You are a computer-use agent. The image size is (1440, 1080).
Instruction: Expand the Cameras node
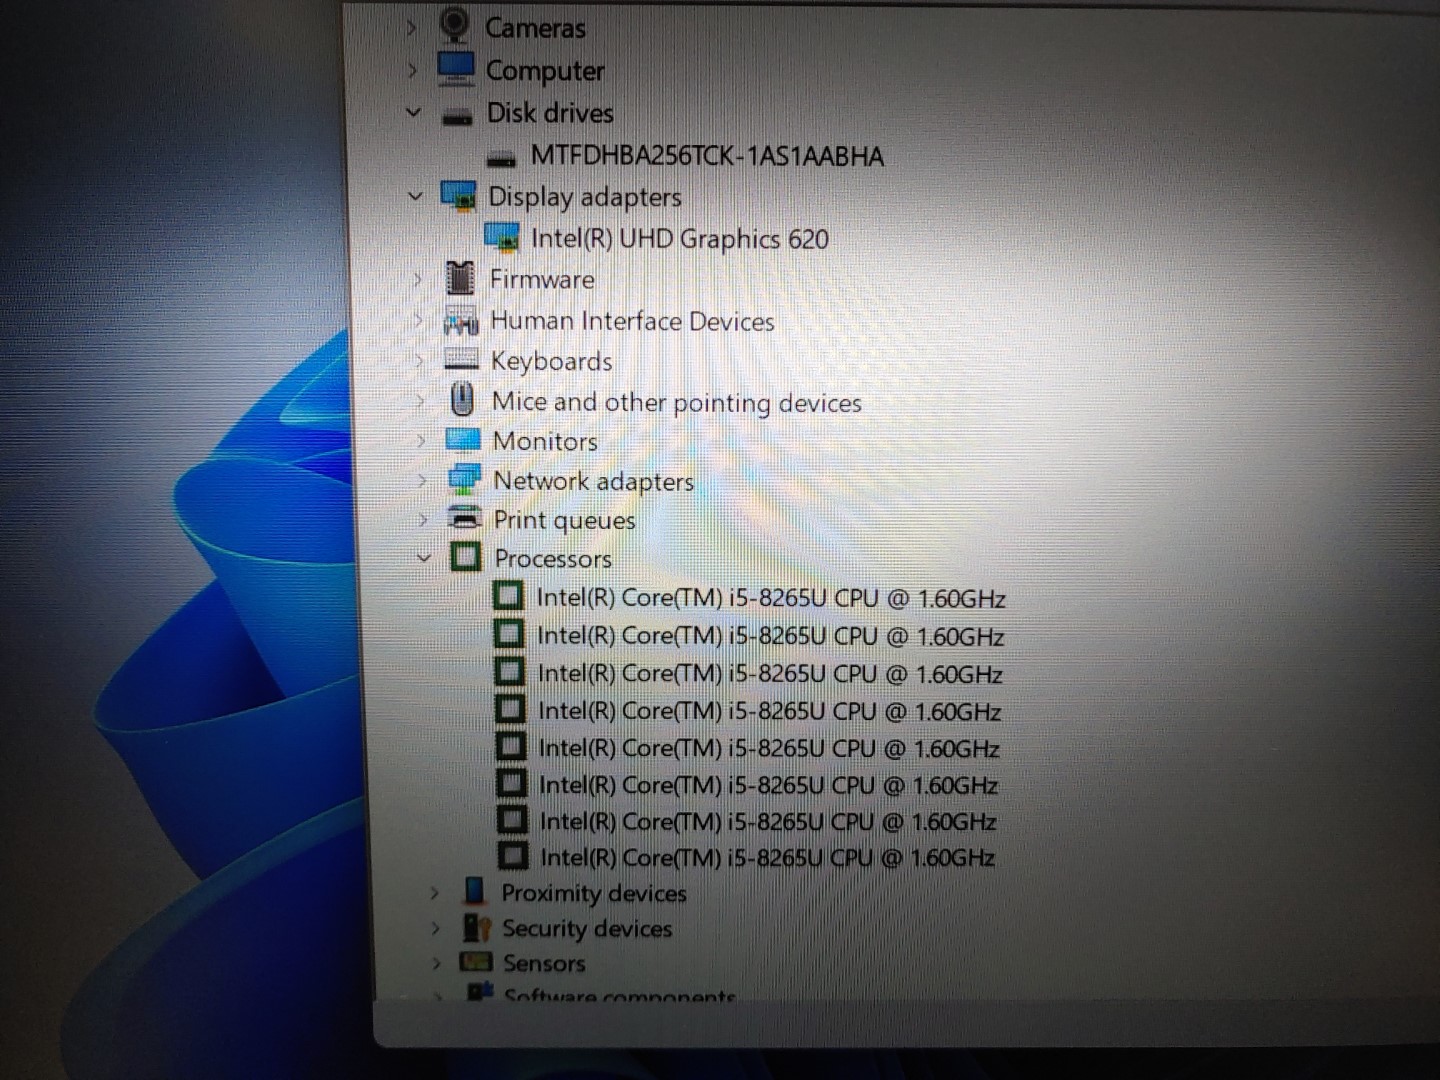pyautogui.click(x=411, y=28)
